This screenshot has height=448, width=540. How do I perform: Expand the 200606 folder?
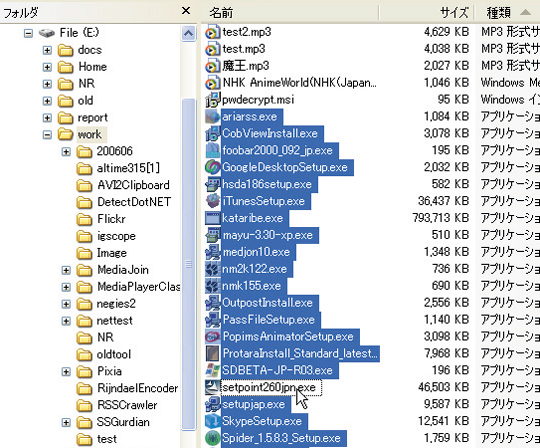(66, 152)
